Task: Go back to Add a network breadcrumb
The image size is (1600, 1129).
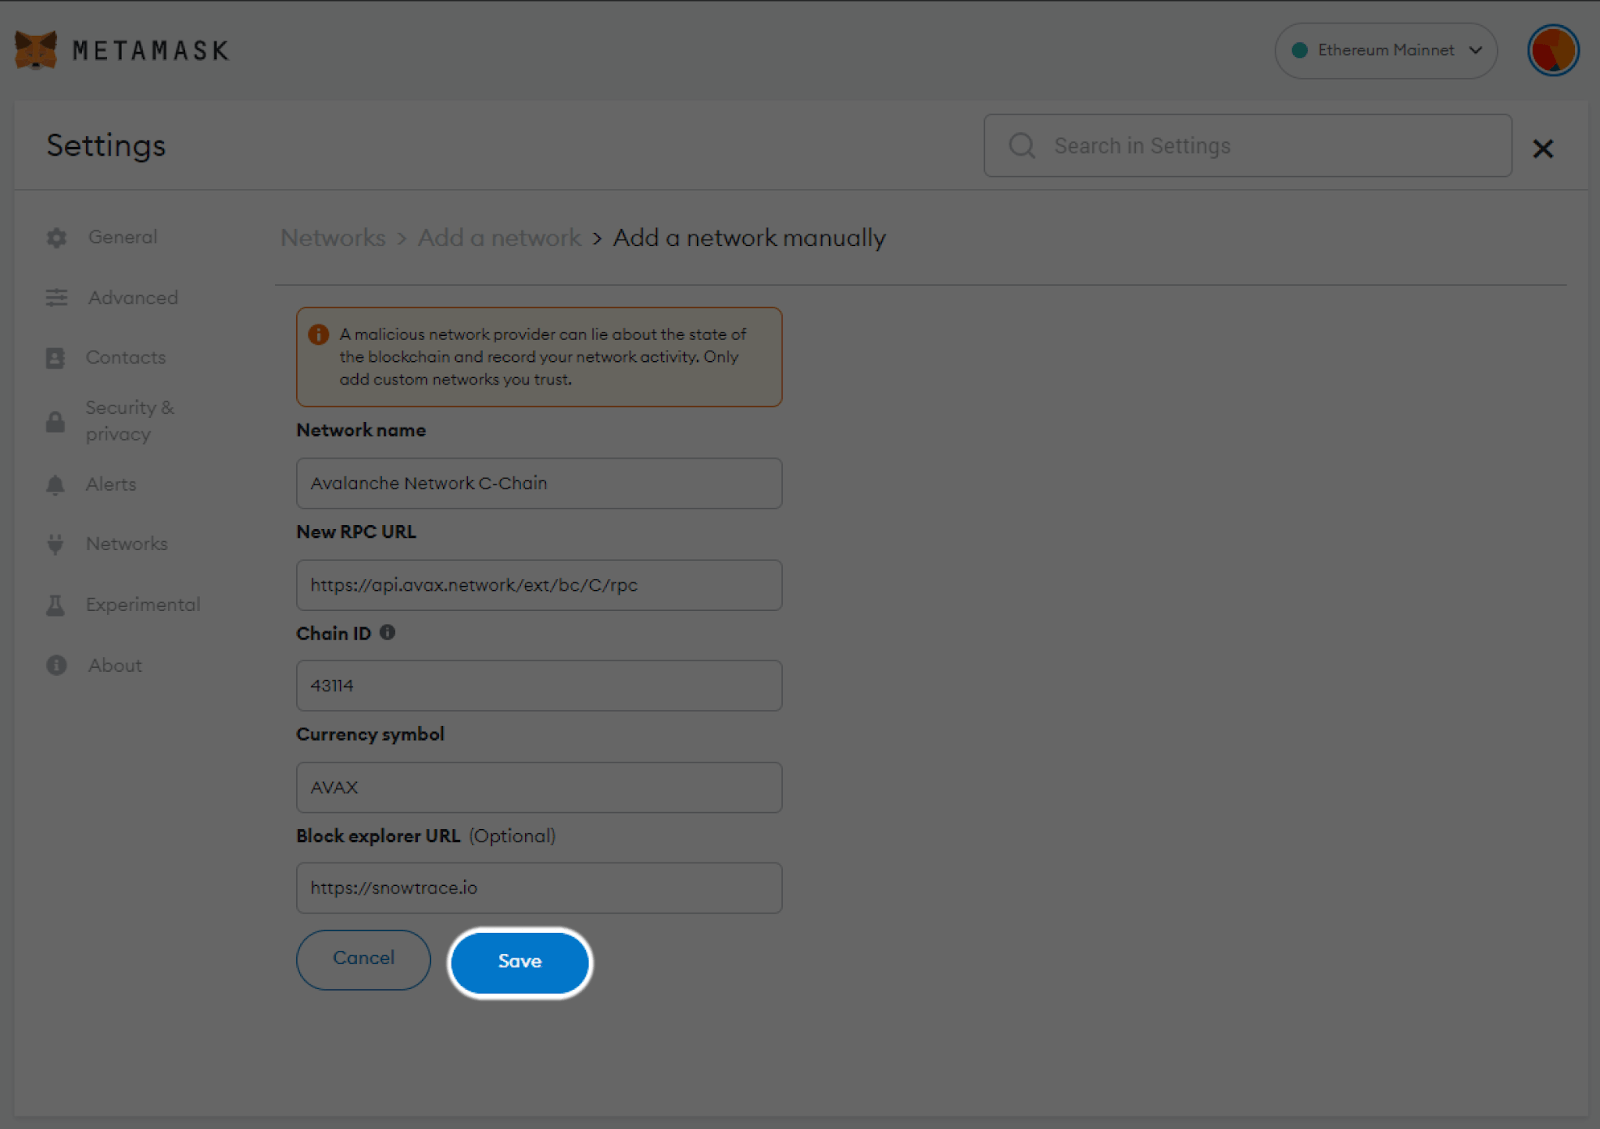Action: click(x=499, y=238)
